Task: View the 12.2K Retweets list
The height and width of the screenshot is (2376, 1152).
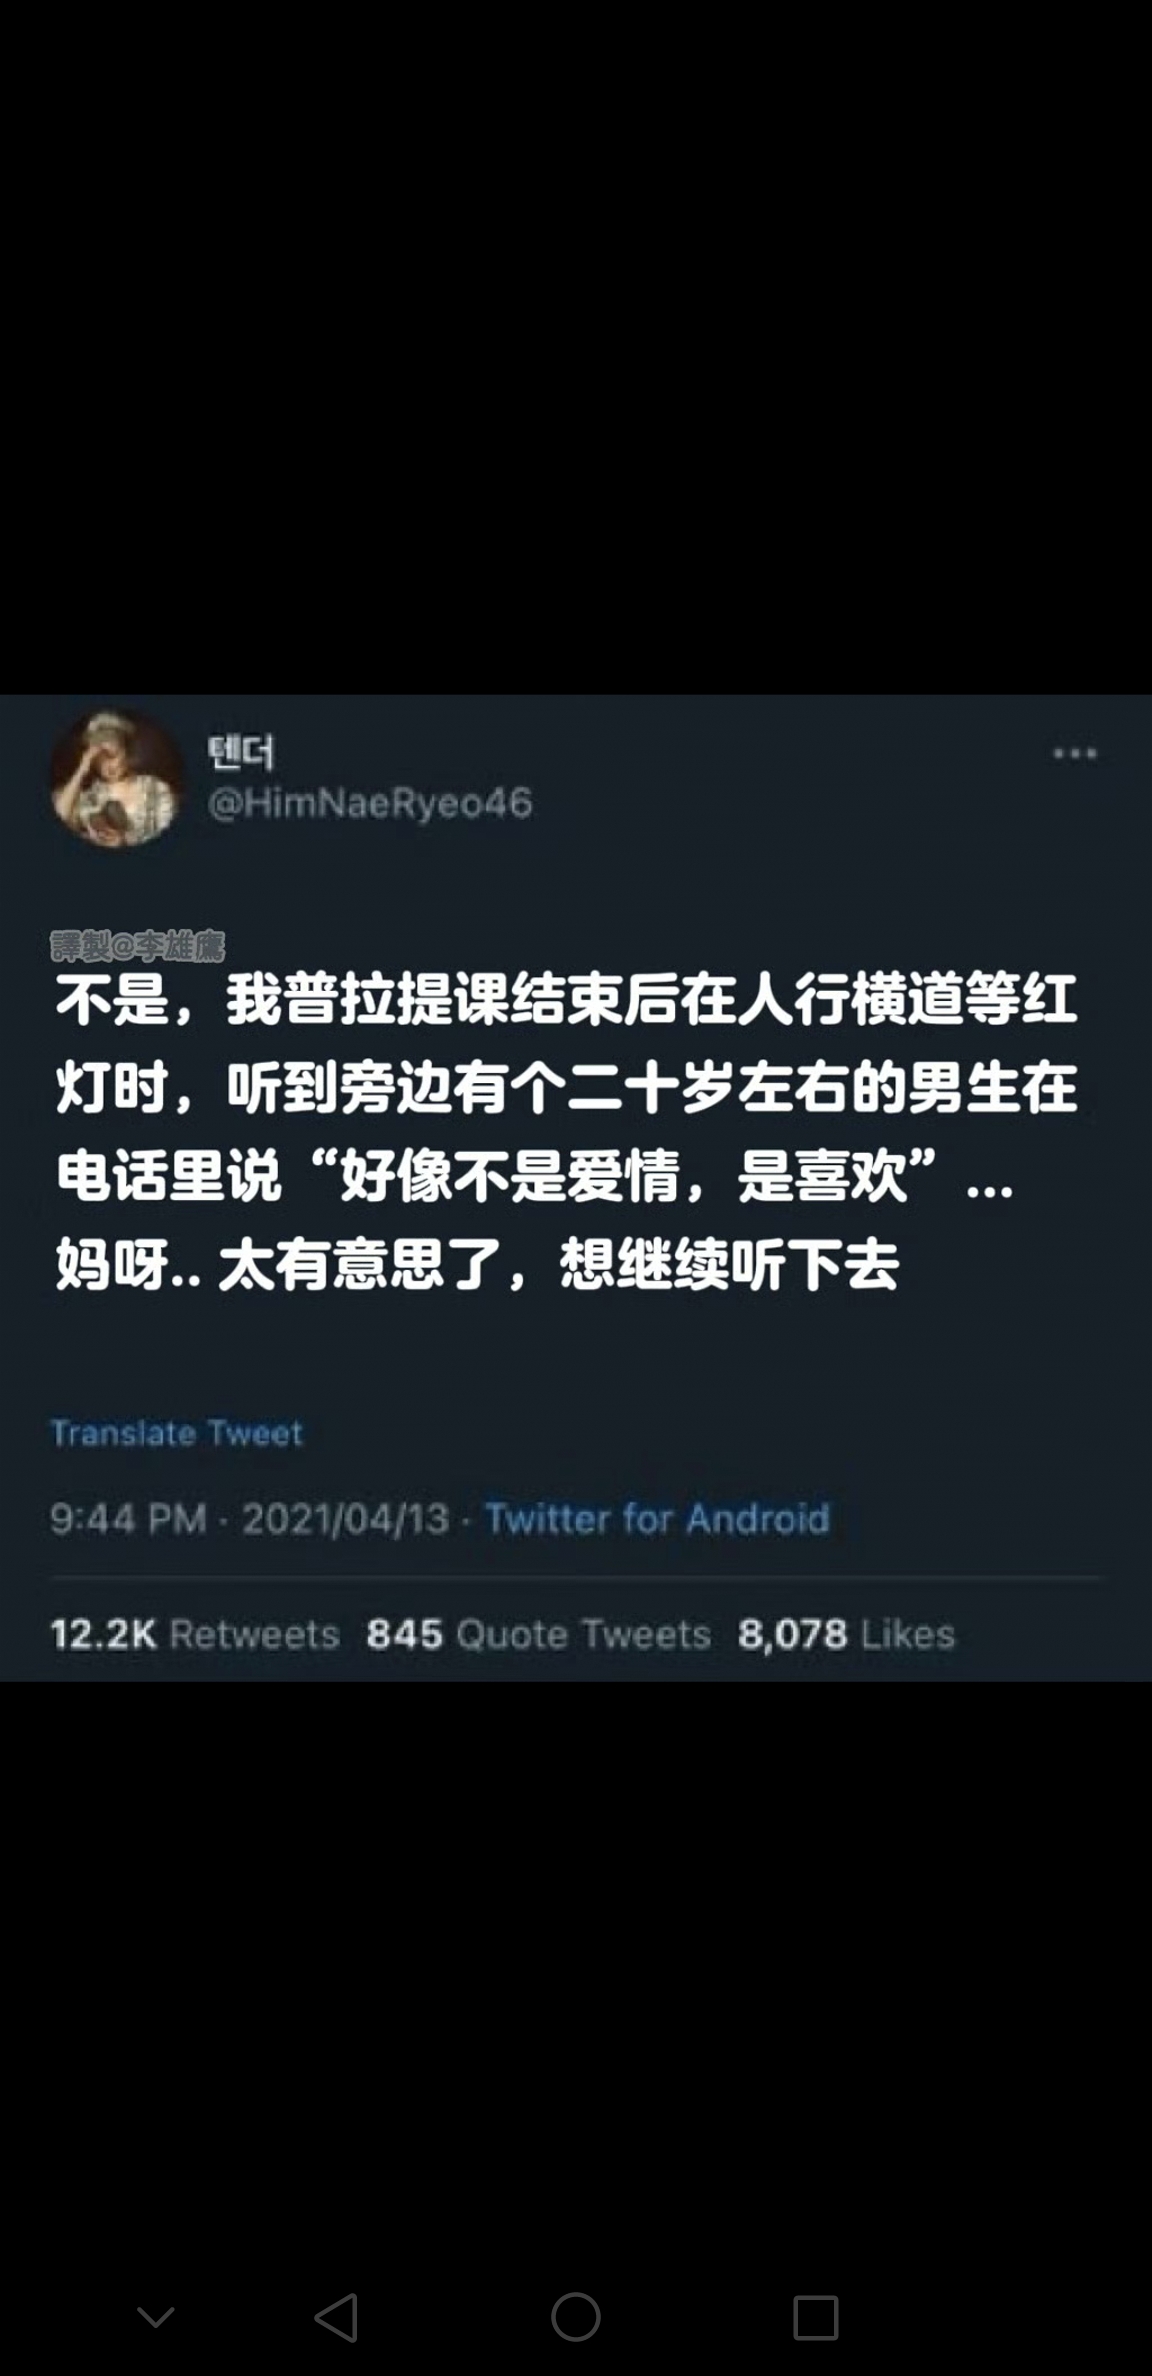Action: coord(195,1634)
